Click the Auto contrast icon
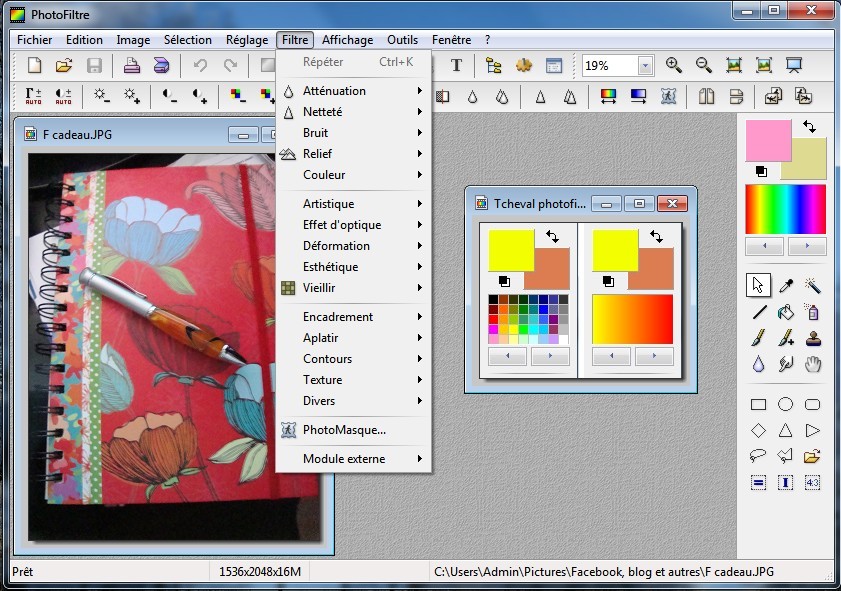The height and width of the screenshot is (591, 841). tap(63, 96)
